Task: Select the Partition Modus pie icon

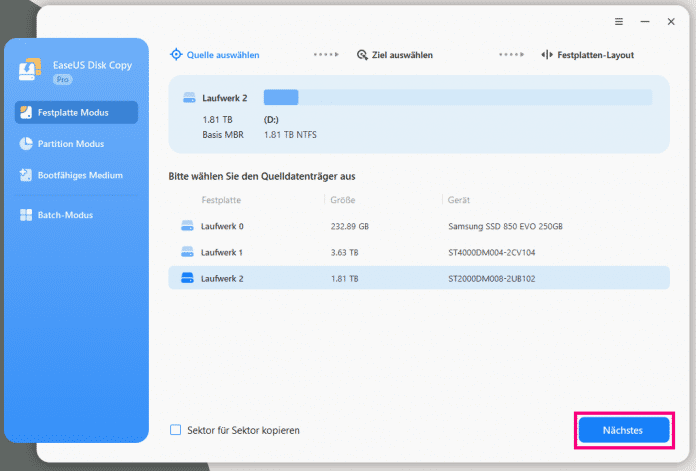Action: click(x=26, y=144)
